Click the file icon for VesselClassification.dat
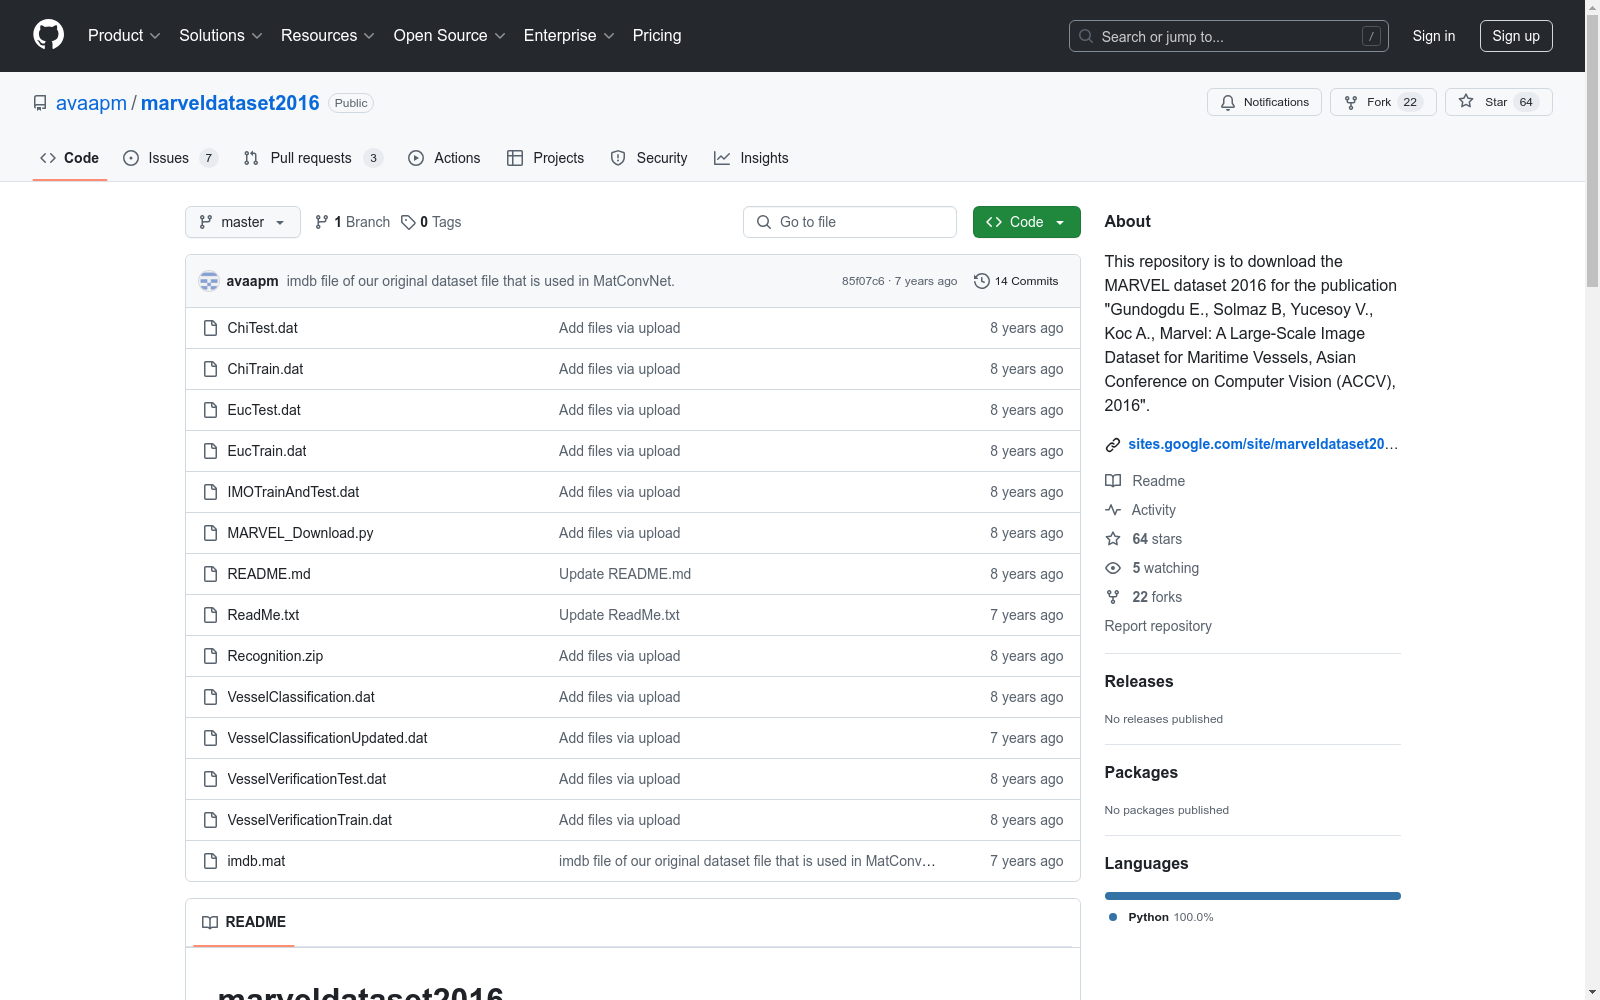Image resolution: width=1600 pixels, height=1000 pixels. (x=210, y=697)
